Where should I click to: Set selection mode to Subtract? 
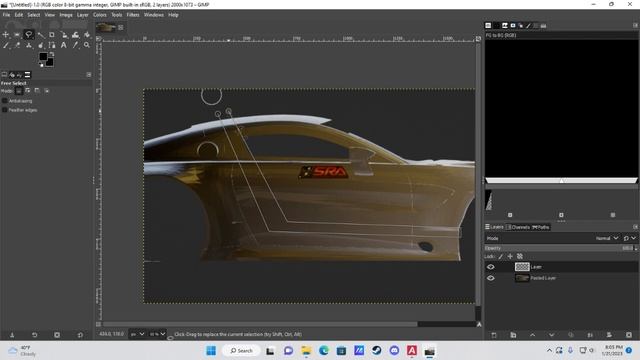pos(37,91)
